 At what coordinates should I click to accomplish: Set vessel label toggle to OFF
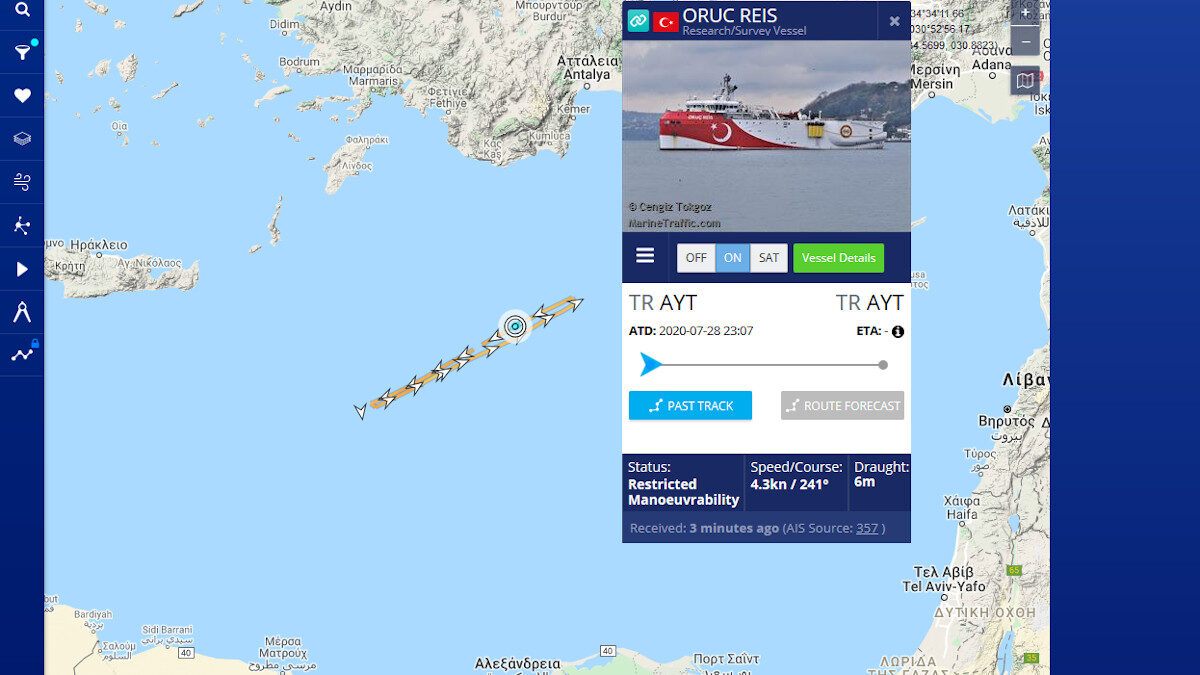pyautogui.click(x=696, y=258)
